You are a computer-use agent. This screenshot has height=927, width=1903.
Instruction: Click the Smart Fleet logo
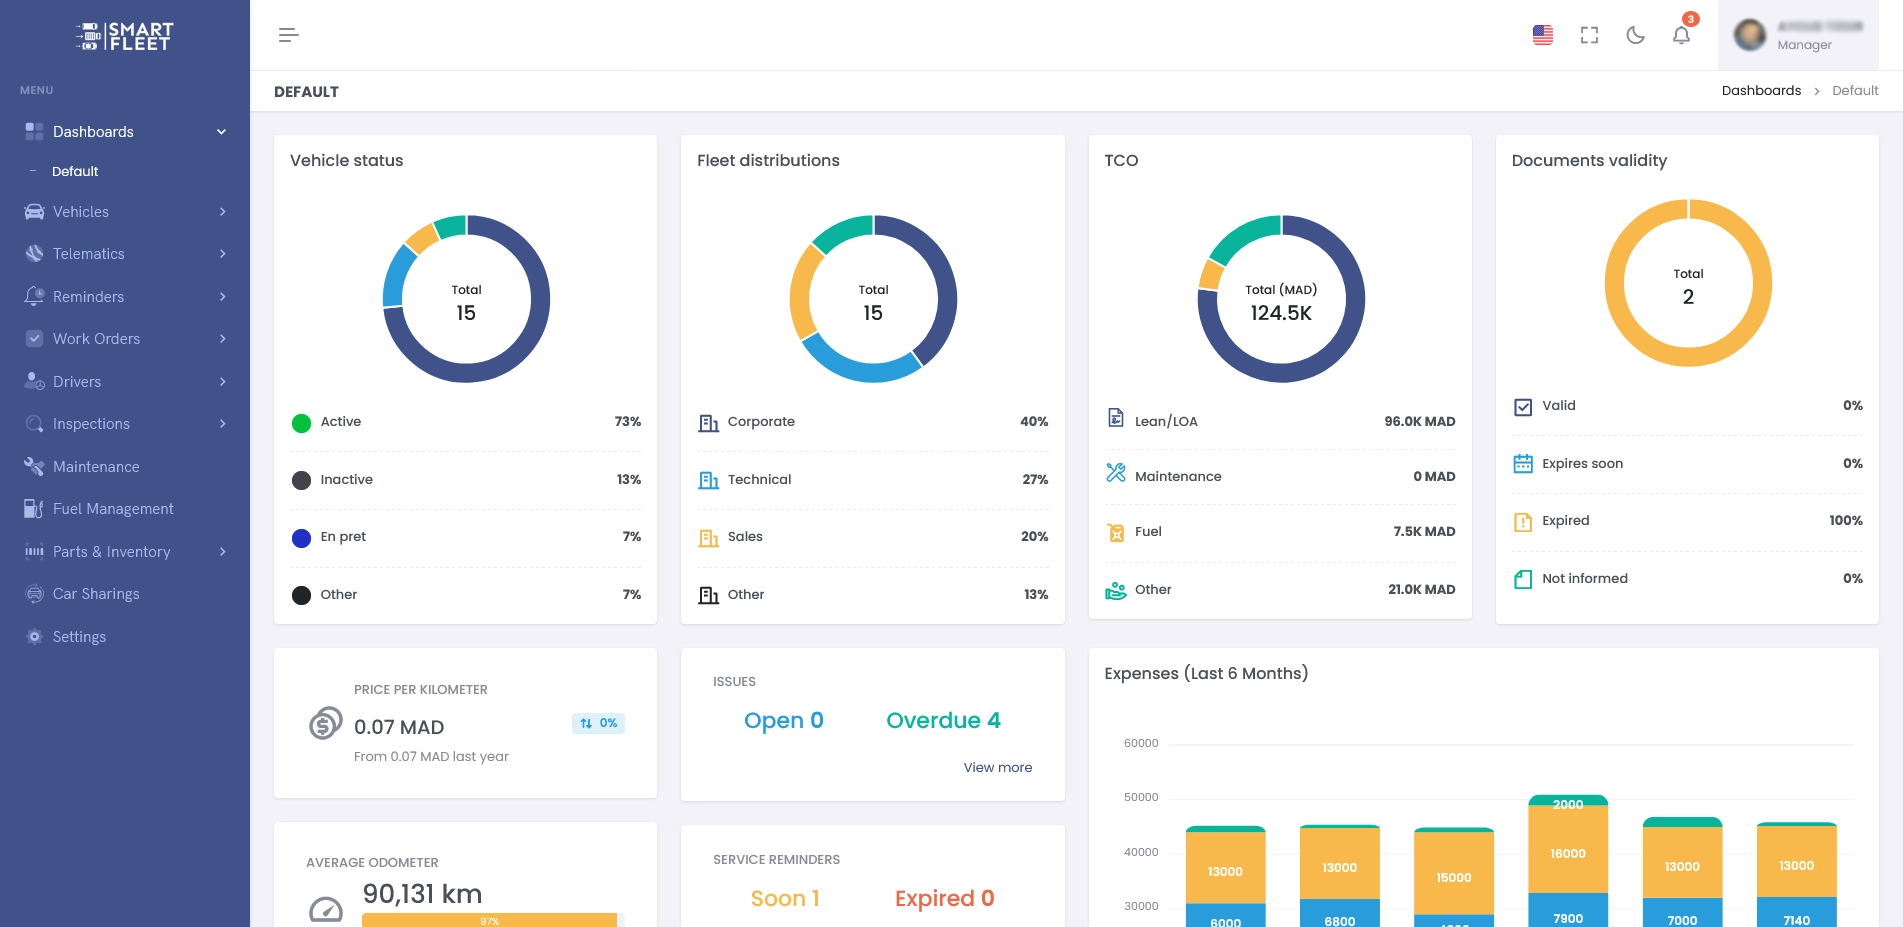(x=125, y=36)
